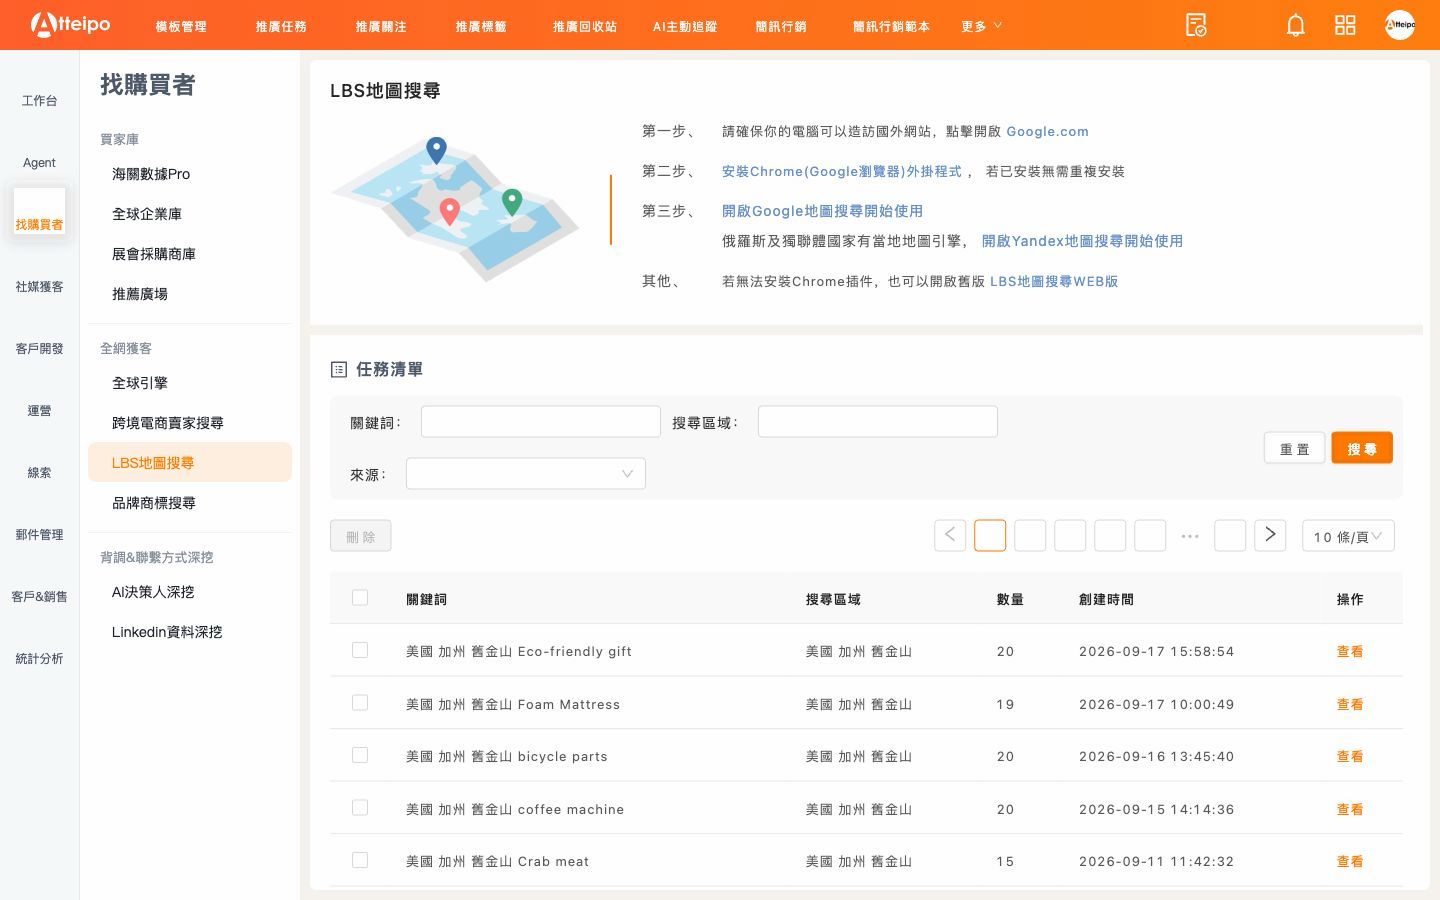Open 推廣任務 in top navigation
Image resolution: width=1440 pixels, height=900 pixels.
pyautogui.click(x=281, y=26)
